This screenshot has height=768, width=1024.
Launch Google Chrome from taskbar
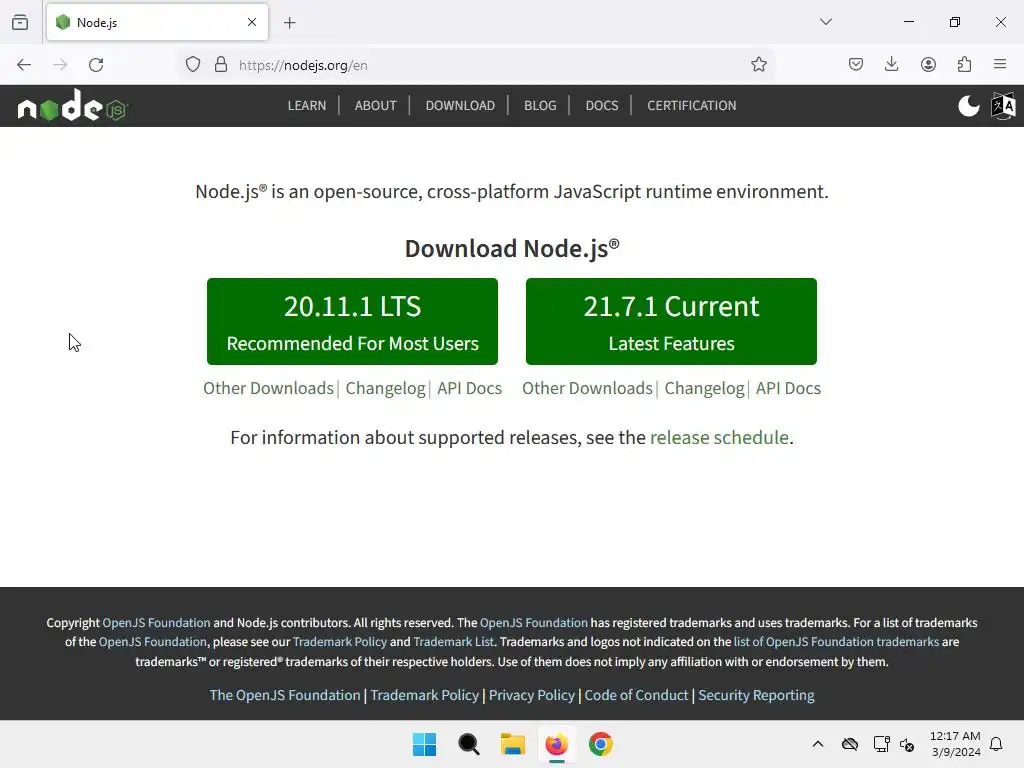[x=601, y=744]
